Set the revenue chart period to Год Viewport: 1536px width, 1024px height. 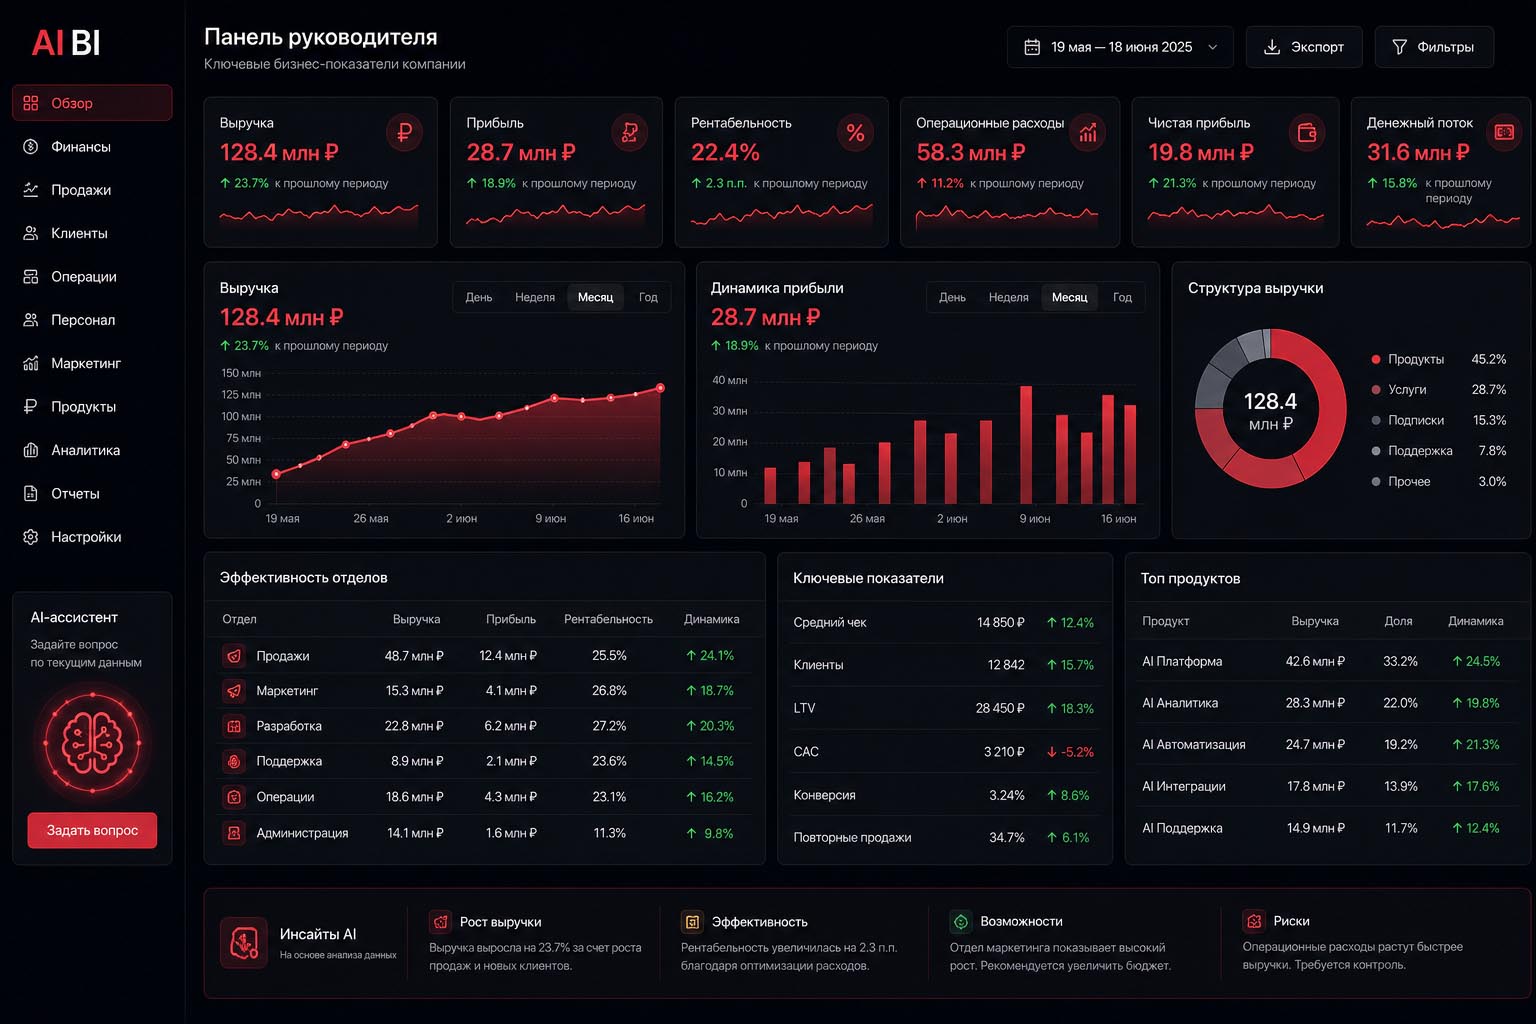click(648, 297)
